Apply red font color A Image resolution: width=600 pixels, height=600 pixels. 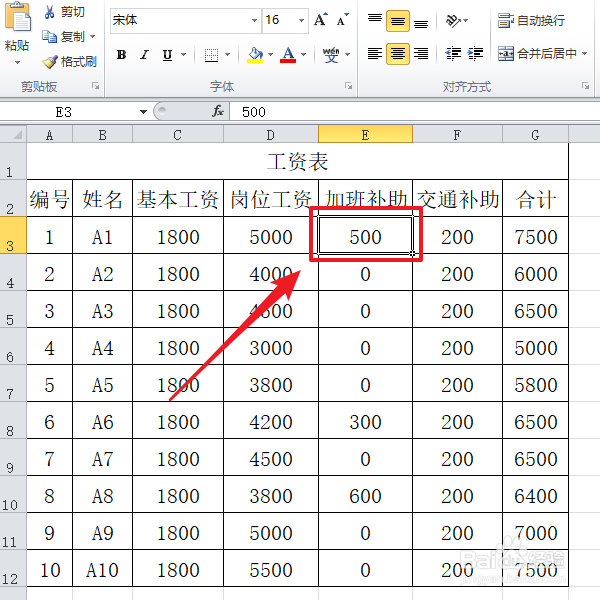(288, 55)
